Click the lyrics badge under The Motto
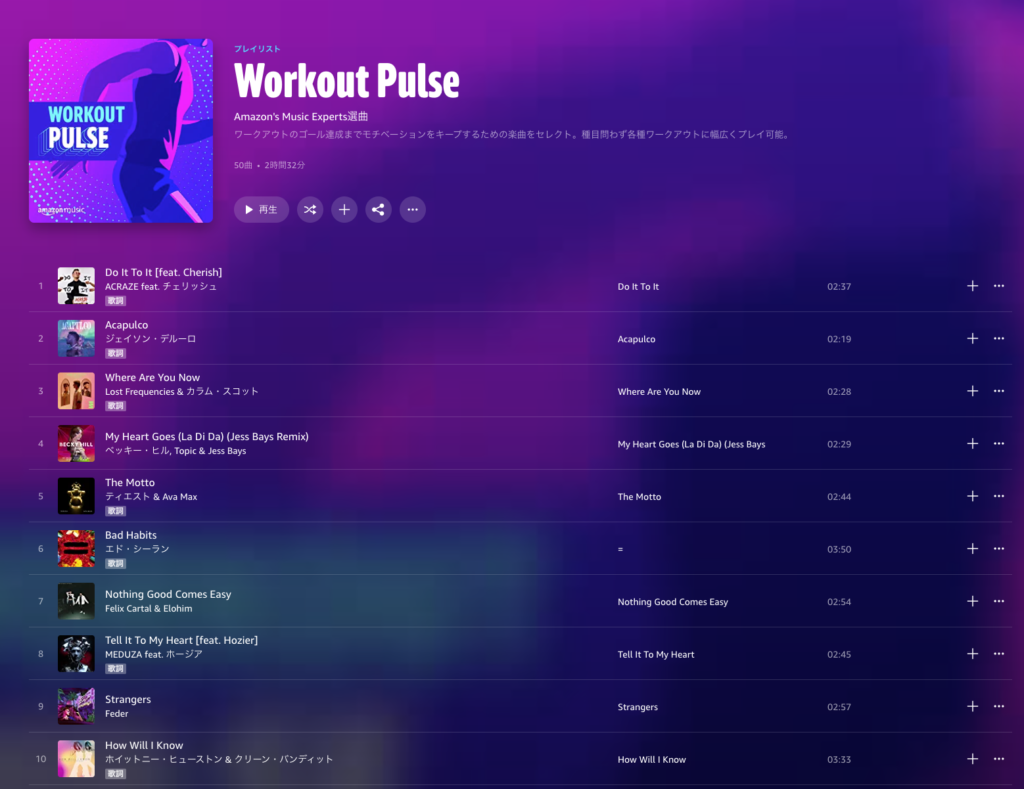 point(116,511)
